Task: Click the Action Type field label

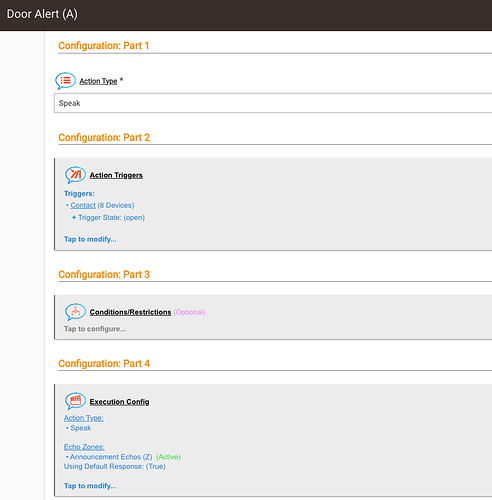Action: tap(98, 81)
